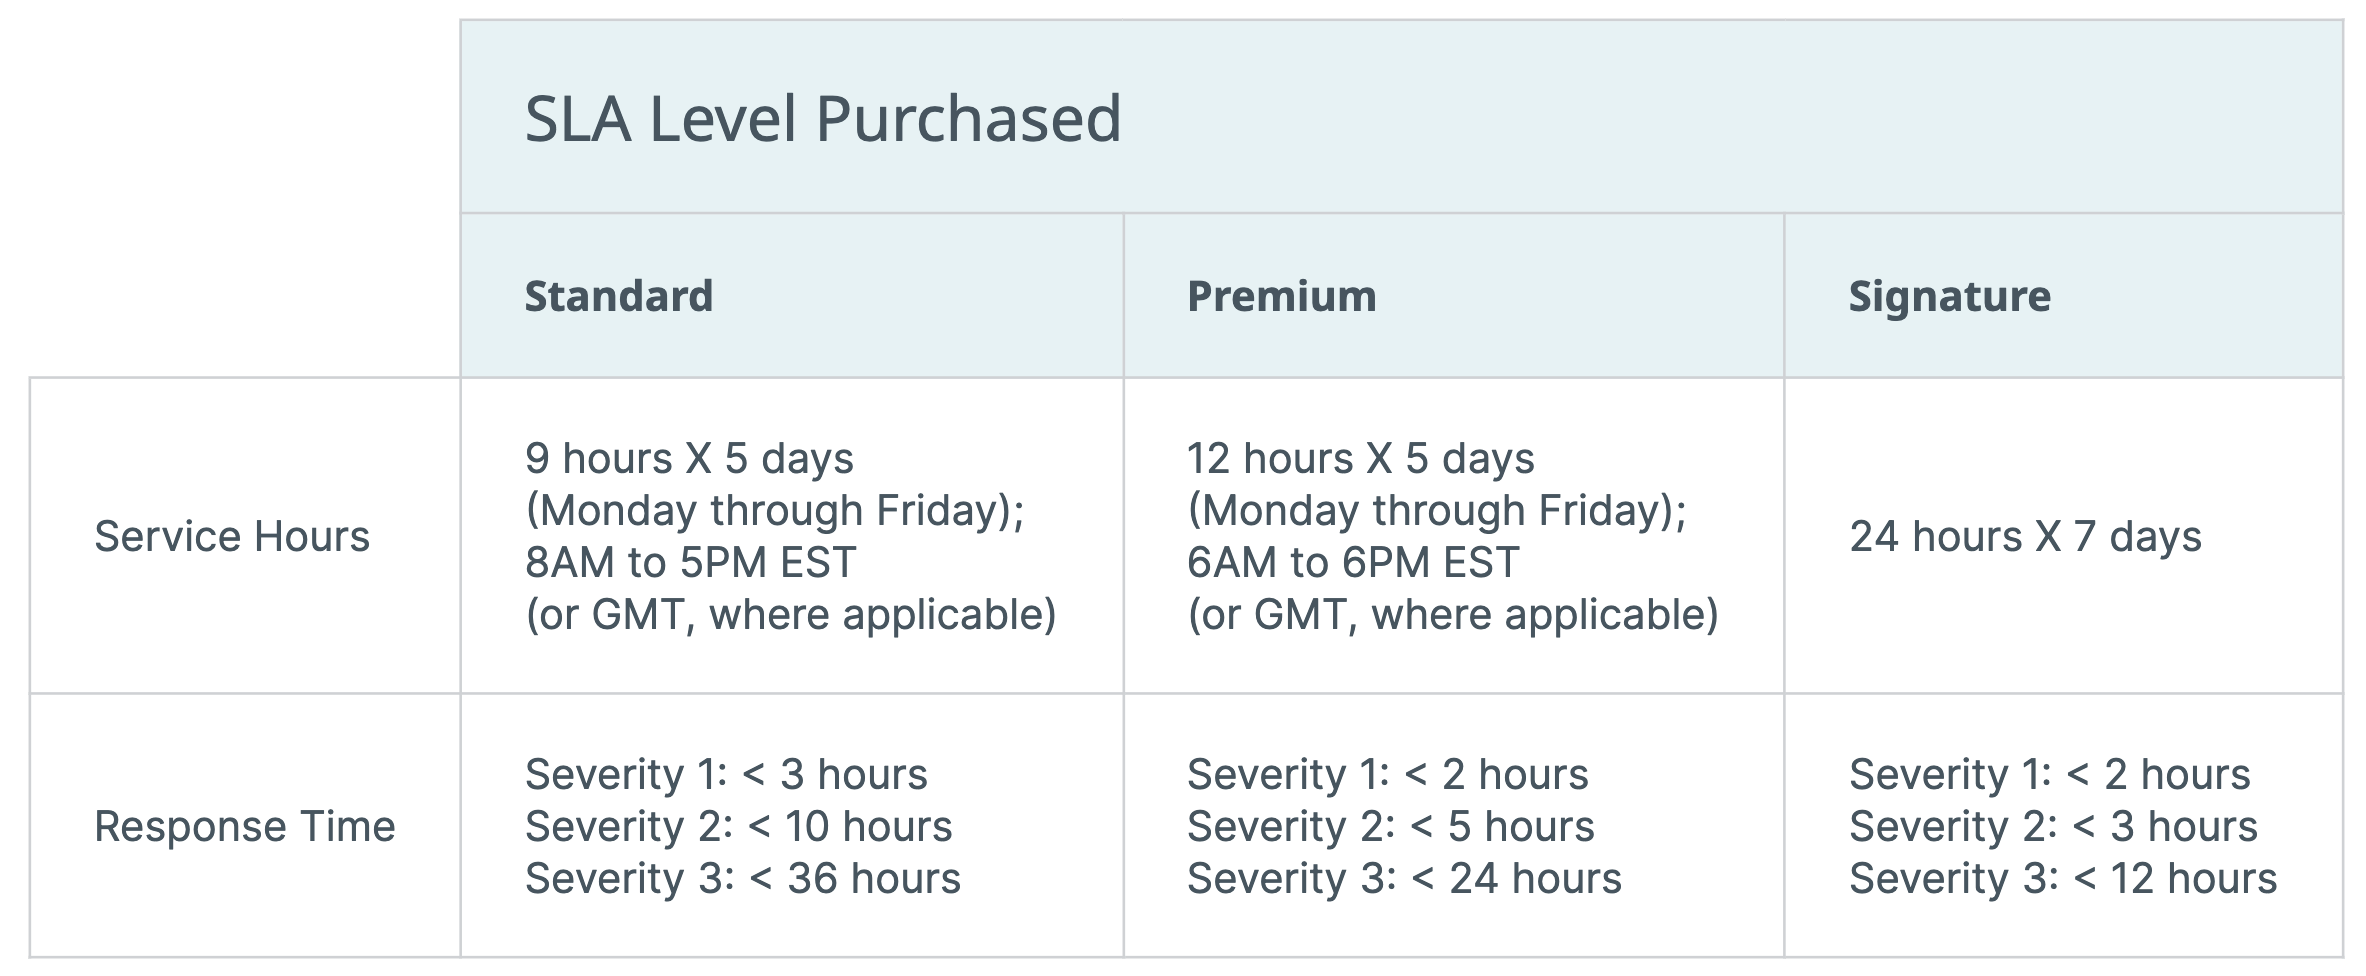Screen dimensions: 2366x976
Task: Click the SLA Level Purchased heading
Action: (x=823, y=119)
